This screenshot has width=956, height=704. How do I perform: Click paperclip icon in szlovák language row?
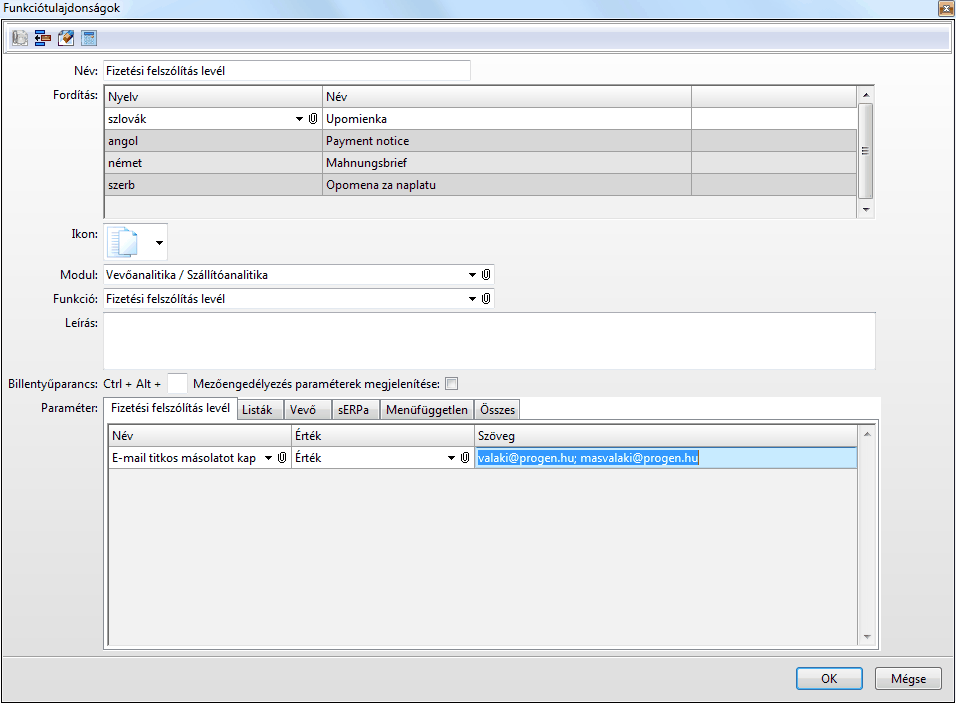click(313, 119)
